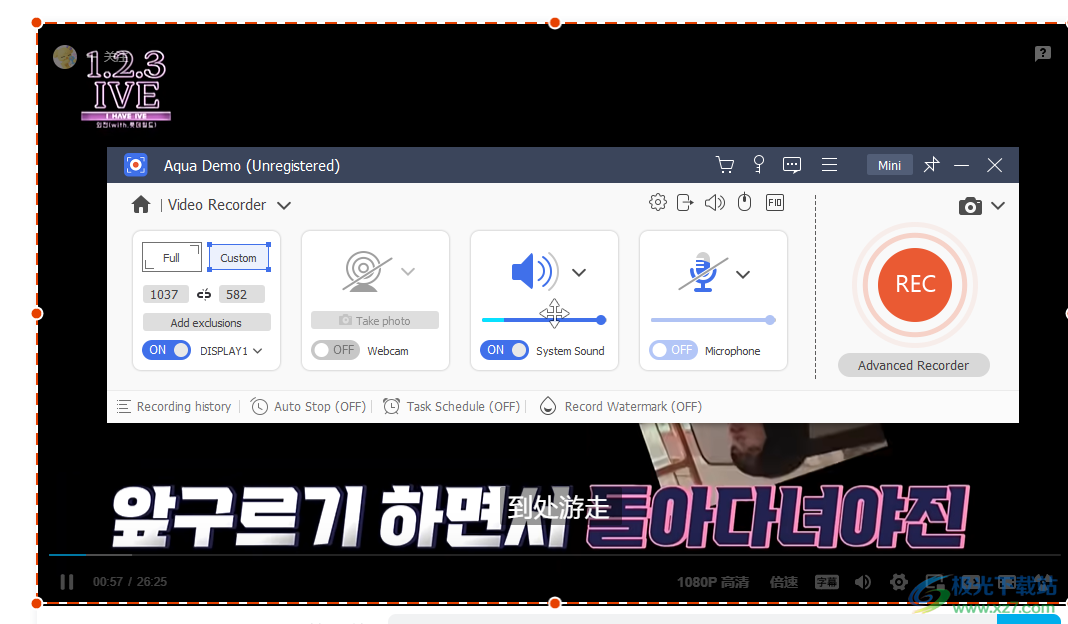Screen dimensions: 1068x624
Task: Pin the Aqua Demo window on top
Action: point(931,165)
